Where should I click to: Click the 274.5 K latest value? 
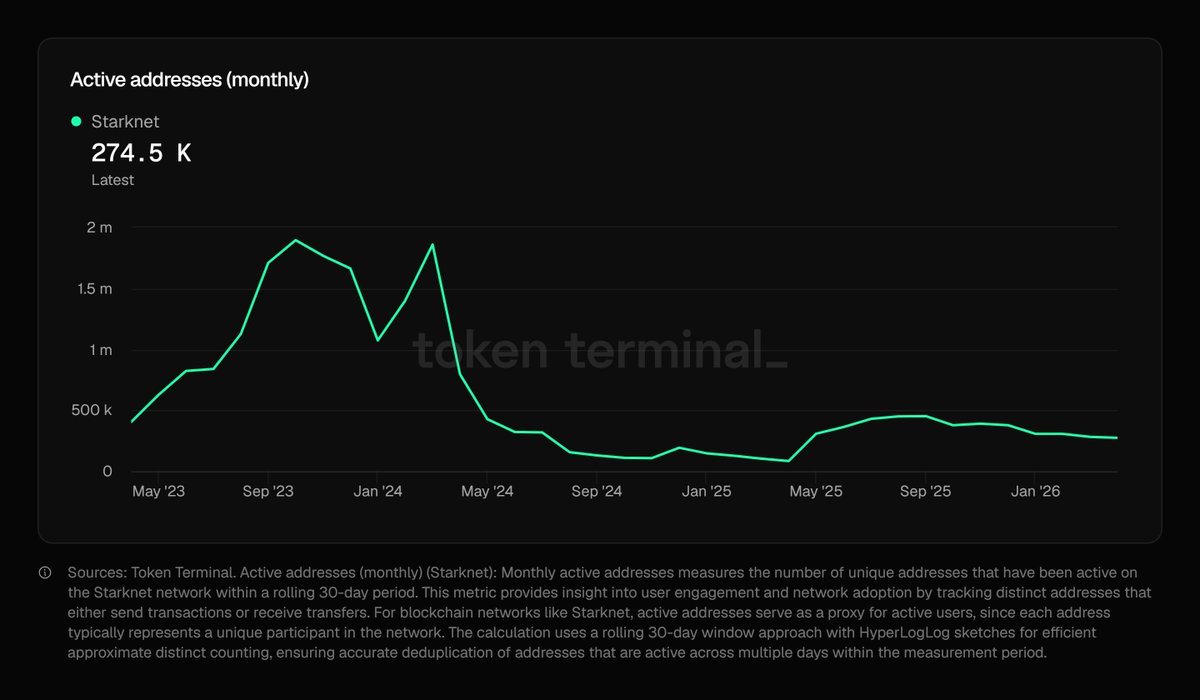click(x=141, y=153)
